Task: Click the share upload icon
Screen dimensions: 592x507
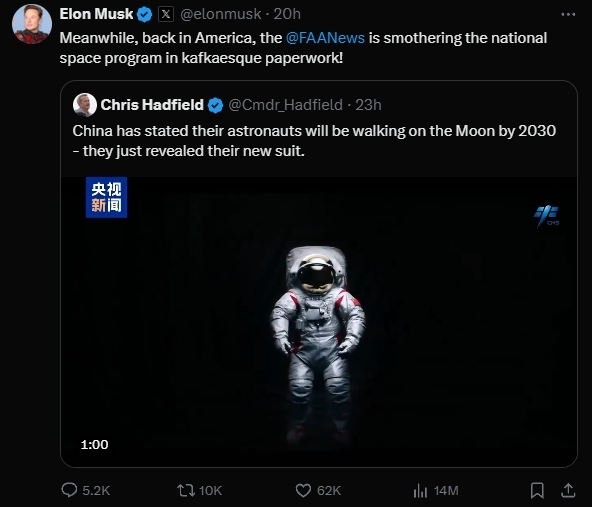Action: (568, 490)
